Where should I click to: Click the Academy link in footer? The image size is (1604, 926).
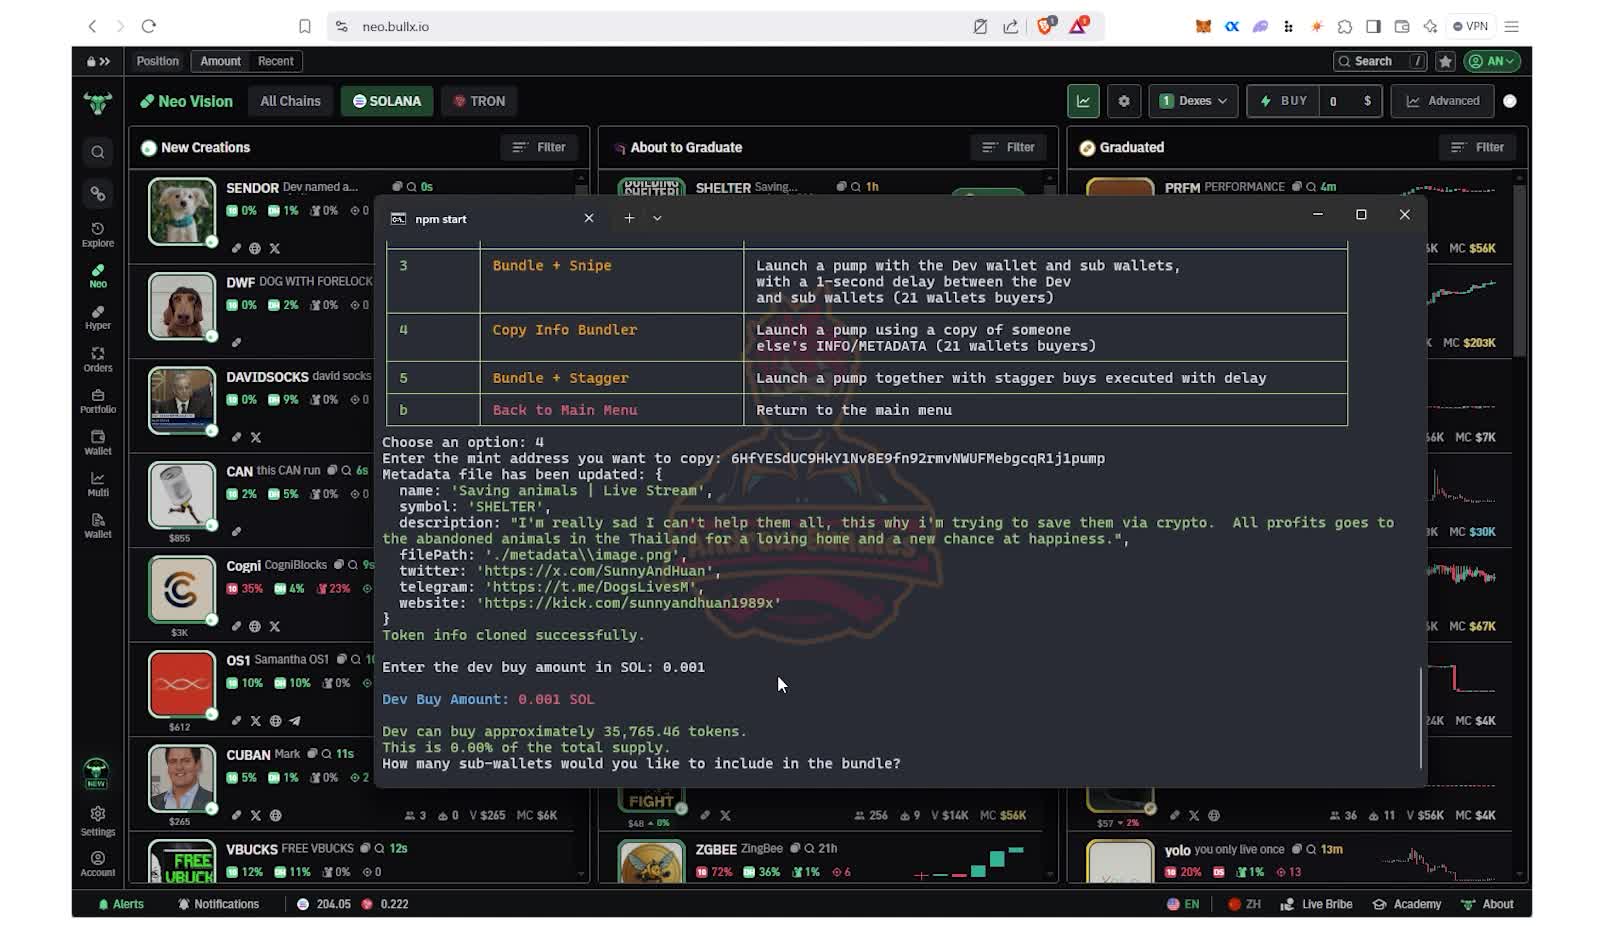point(1408,903)
